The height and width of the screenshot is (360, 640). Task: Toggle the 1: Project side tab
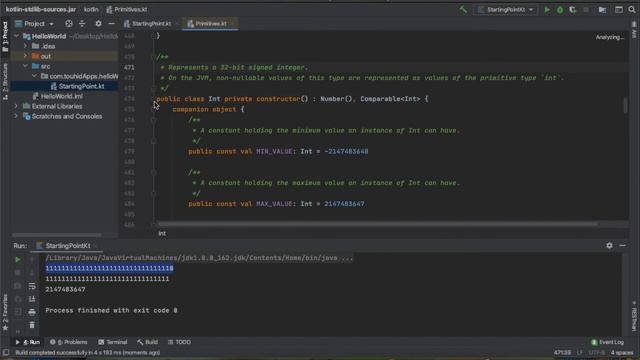[x=5, y=37]
